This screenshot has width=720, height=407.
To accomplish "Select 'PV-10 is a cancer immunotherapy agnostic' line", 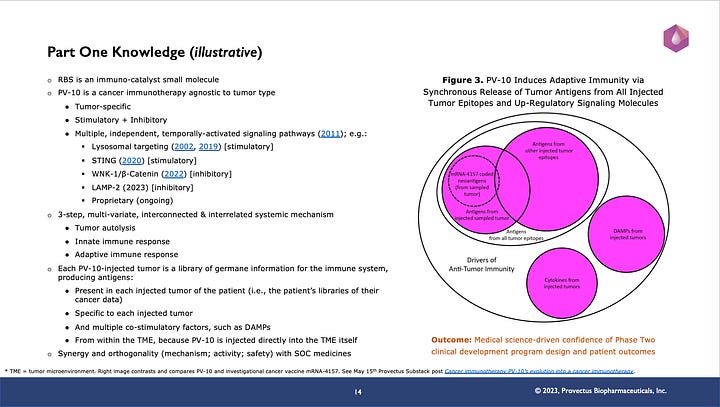I will pos(166,92).
